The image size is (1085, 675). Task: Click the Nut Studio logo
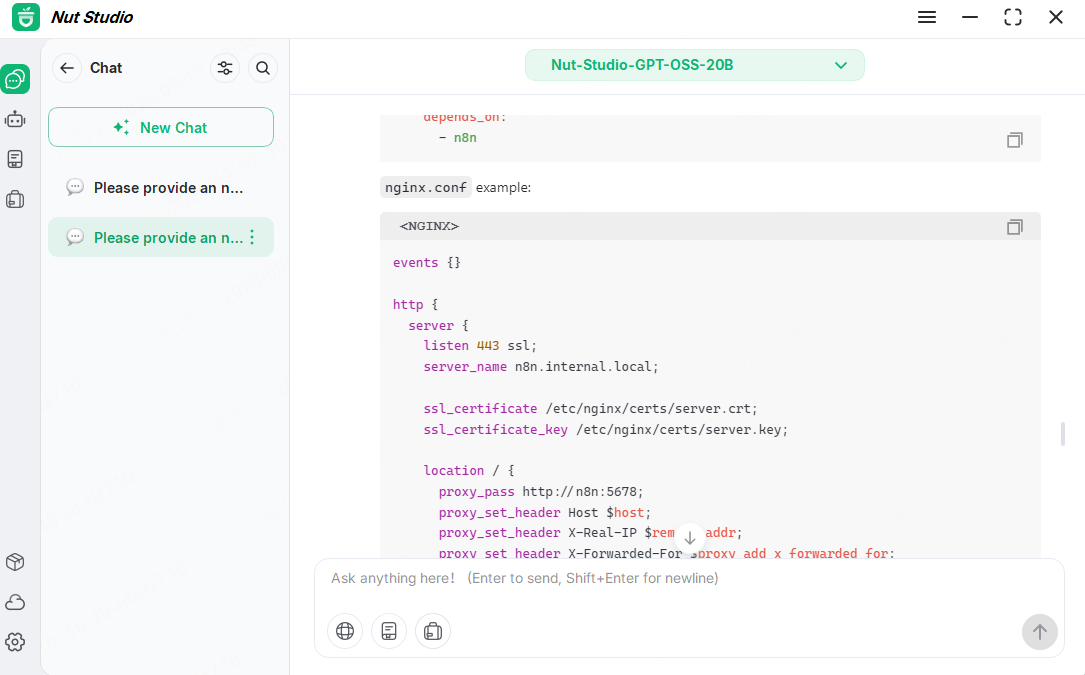pos(26,17)
